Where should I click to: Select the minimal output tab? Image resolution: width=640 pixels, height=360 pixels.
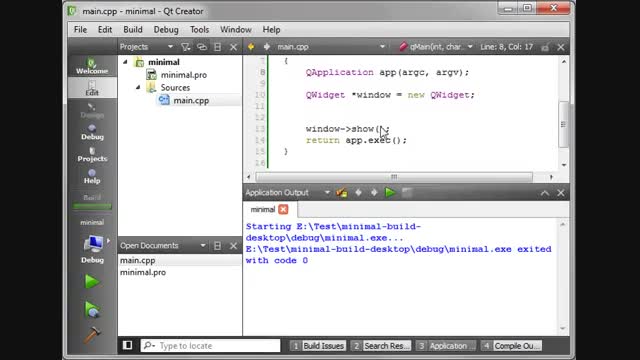(x=262, y=209)
